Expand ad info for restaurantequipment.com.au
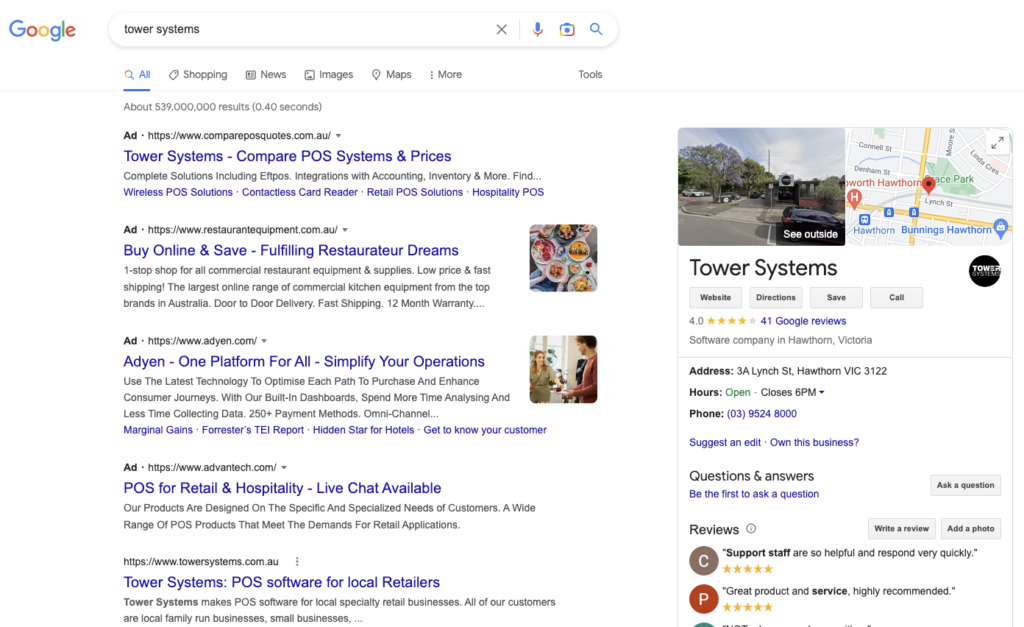The height and width of the screenshot is (627, 1024). pos(345,230)
